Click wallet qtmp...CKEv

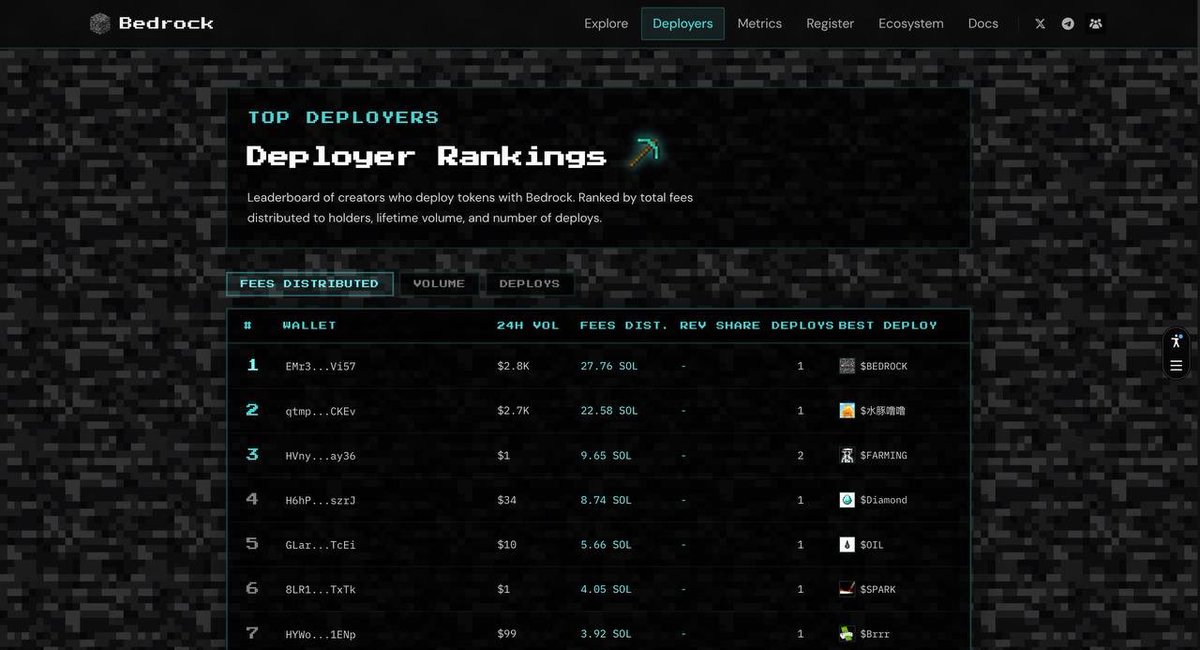click(320, 411)
